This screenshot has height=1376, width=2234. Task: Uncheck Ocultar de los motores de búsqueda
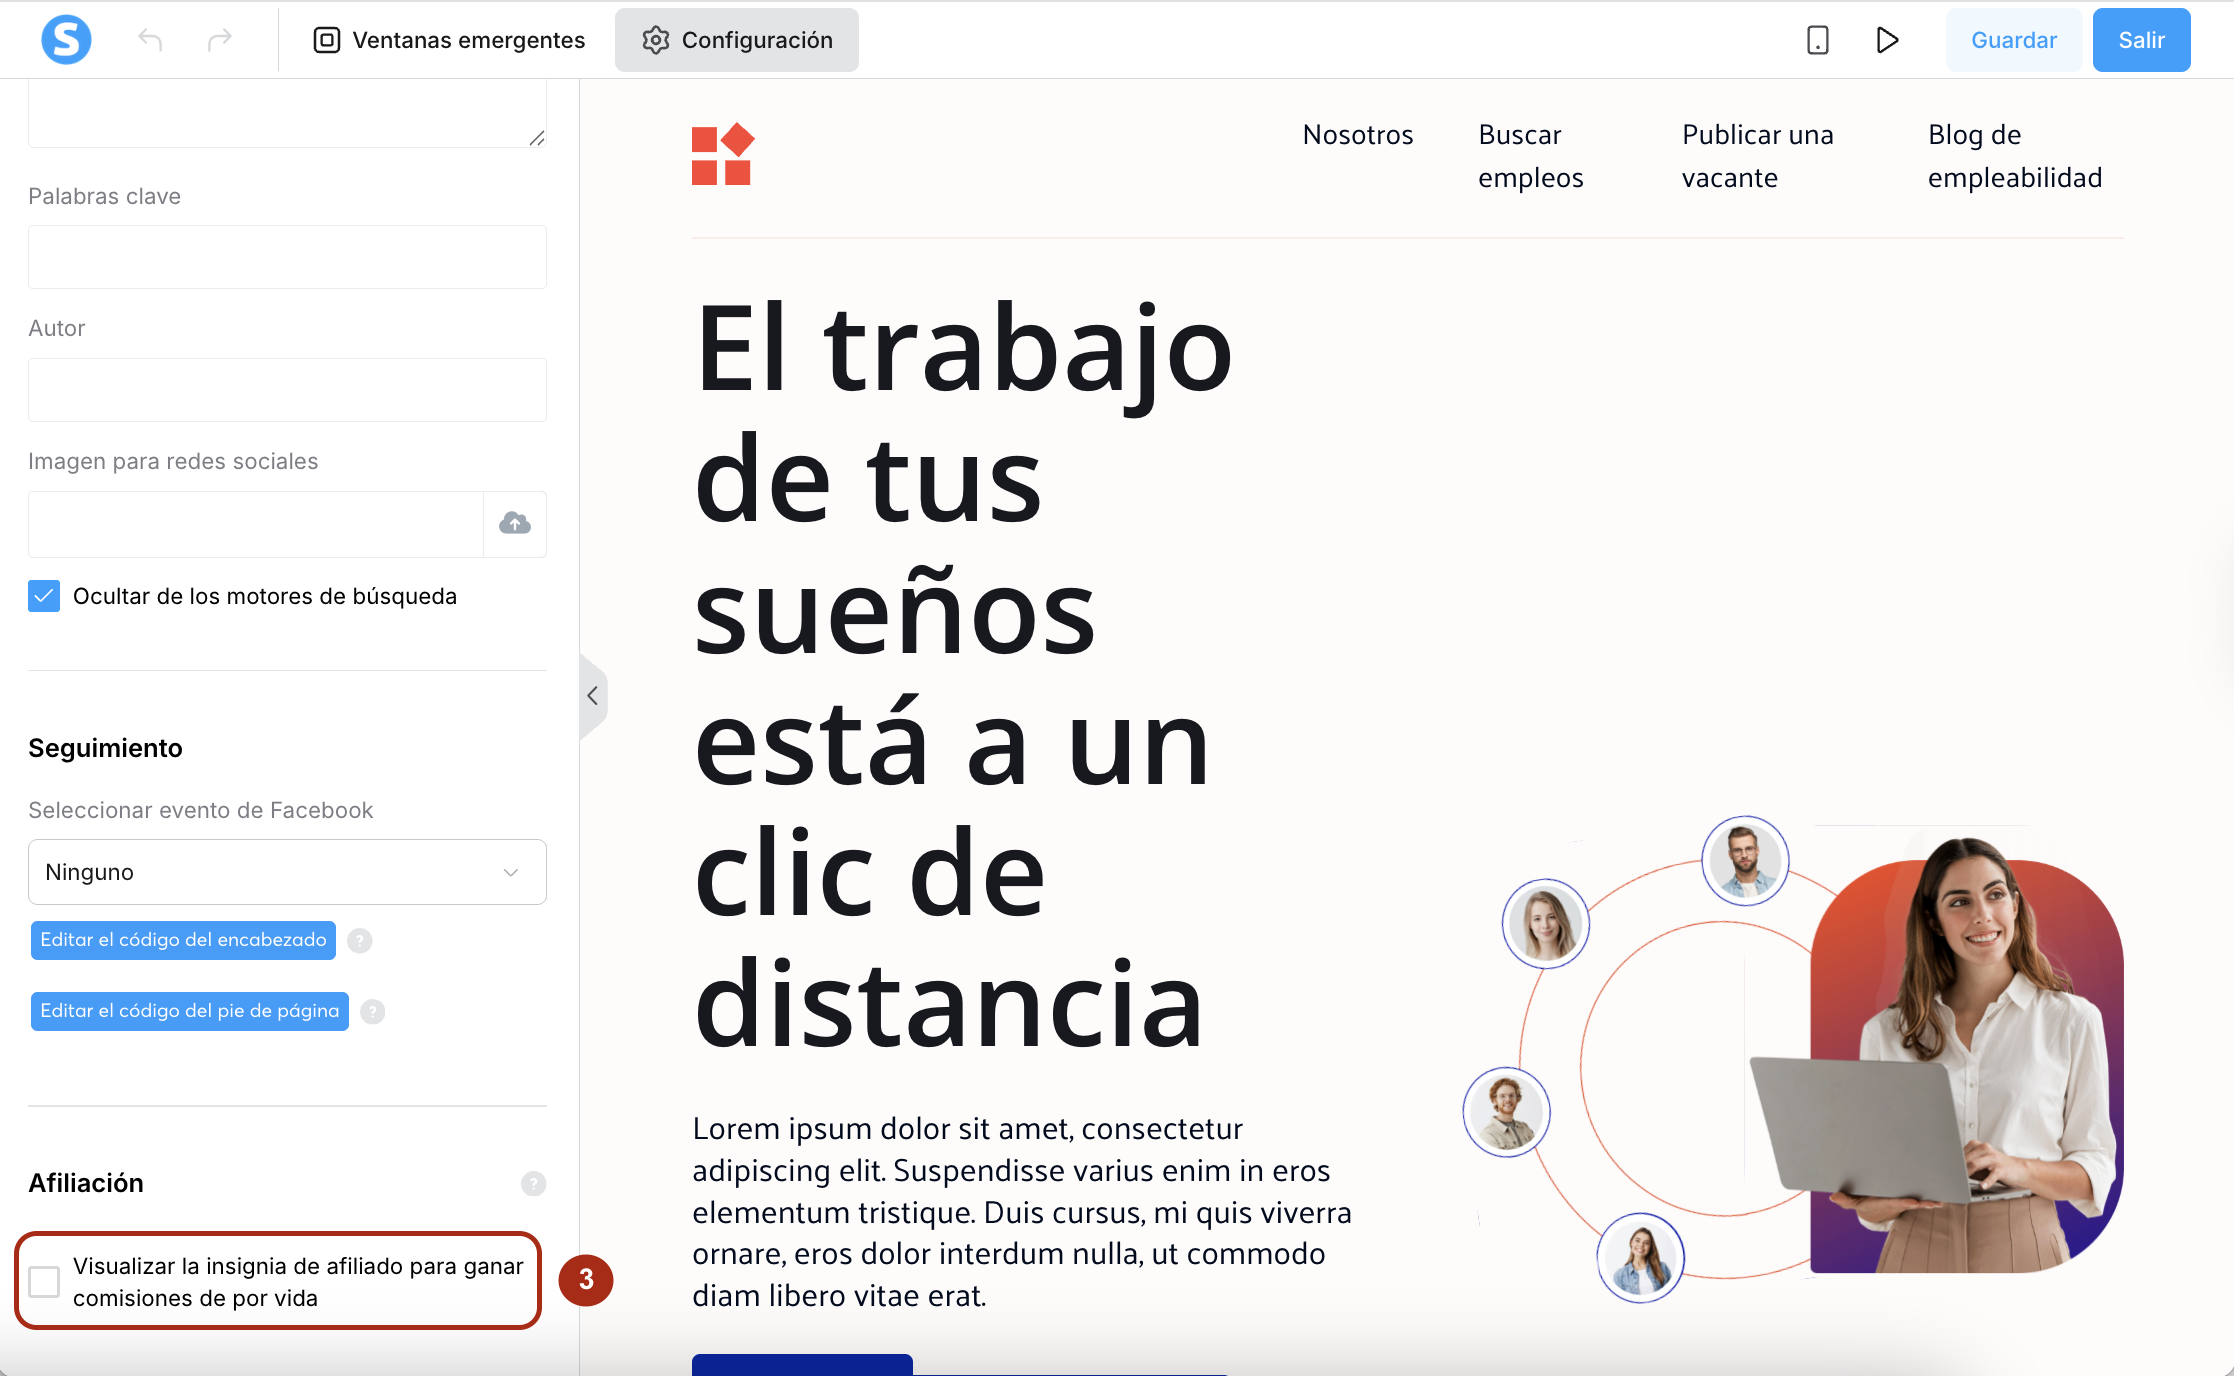coord(44,596)
